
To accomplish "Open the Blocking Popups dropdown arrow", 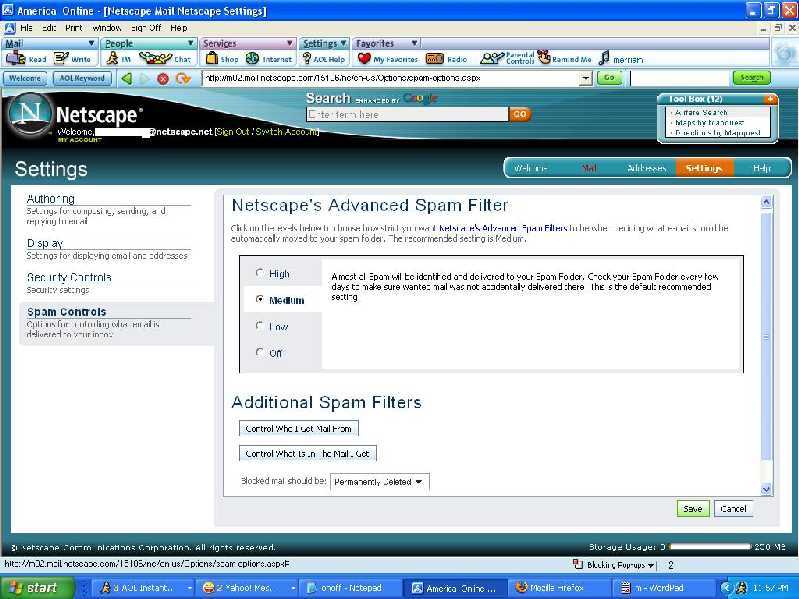I will [x=651, y=565].
